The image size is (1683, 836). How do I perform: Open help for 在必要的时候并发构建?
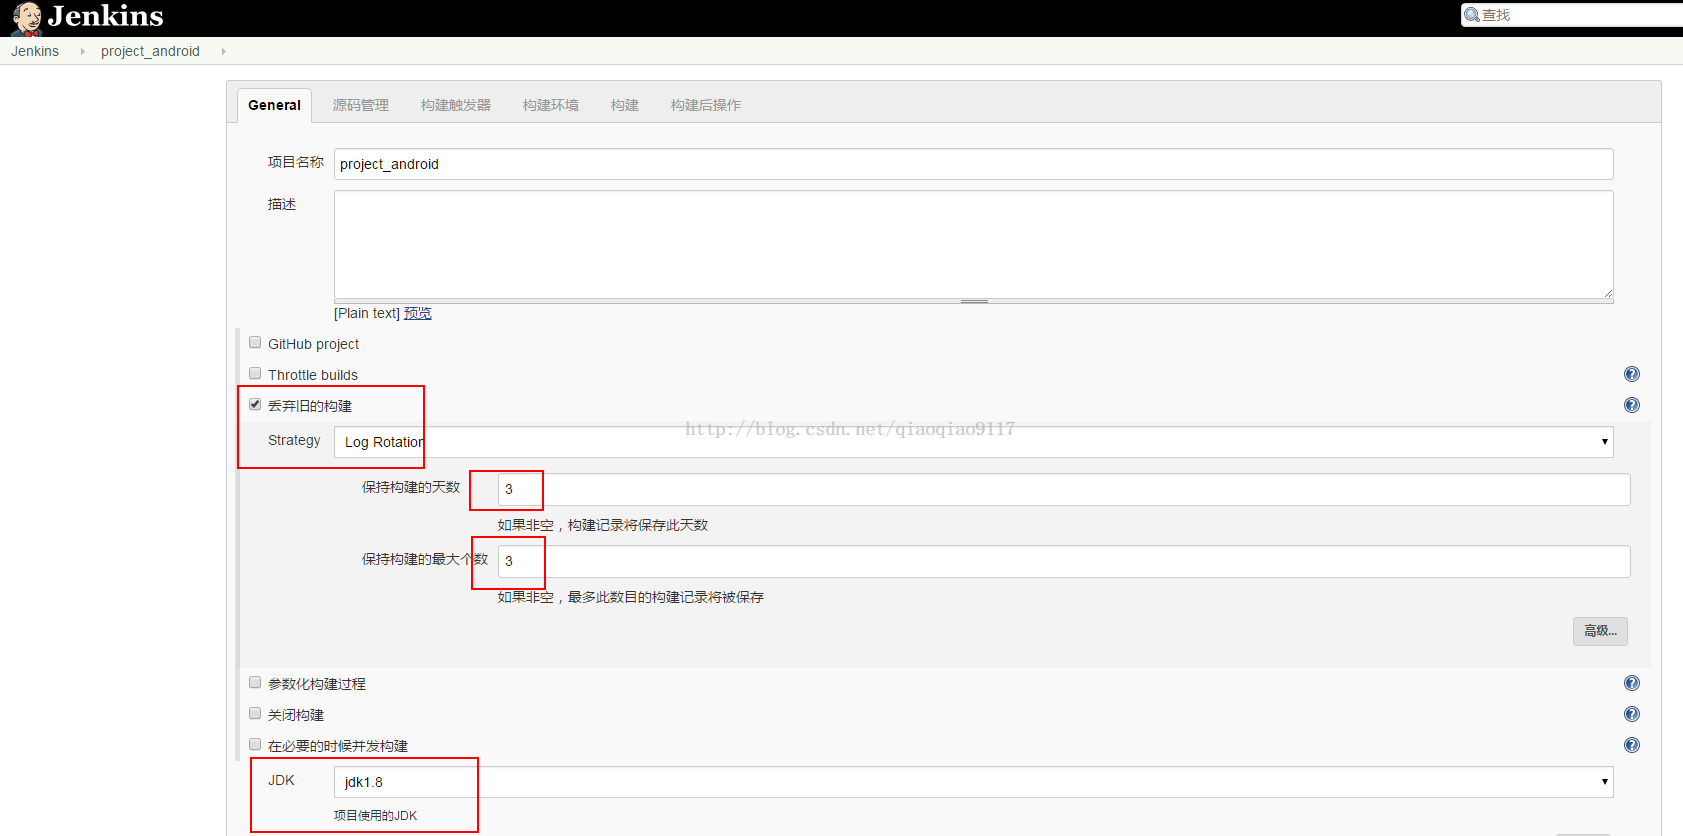pos(1632,745)
